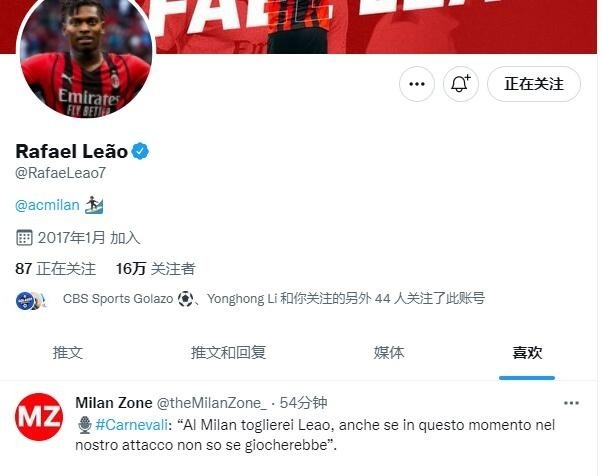Click the mutual followers avatar cluster
The height and width of the screenshot is (476, 603).
point(31,300)
